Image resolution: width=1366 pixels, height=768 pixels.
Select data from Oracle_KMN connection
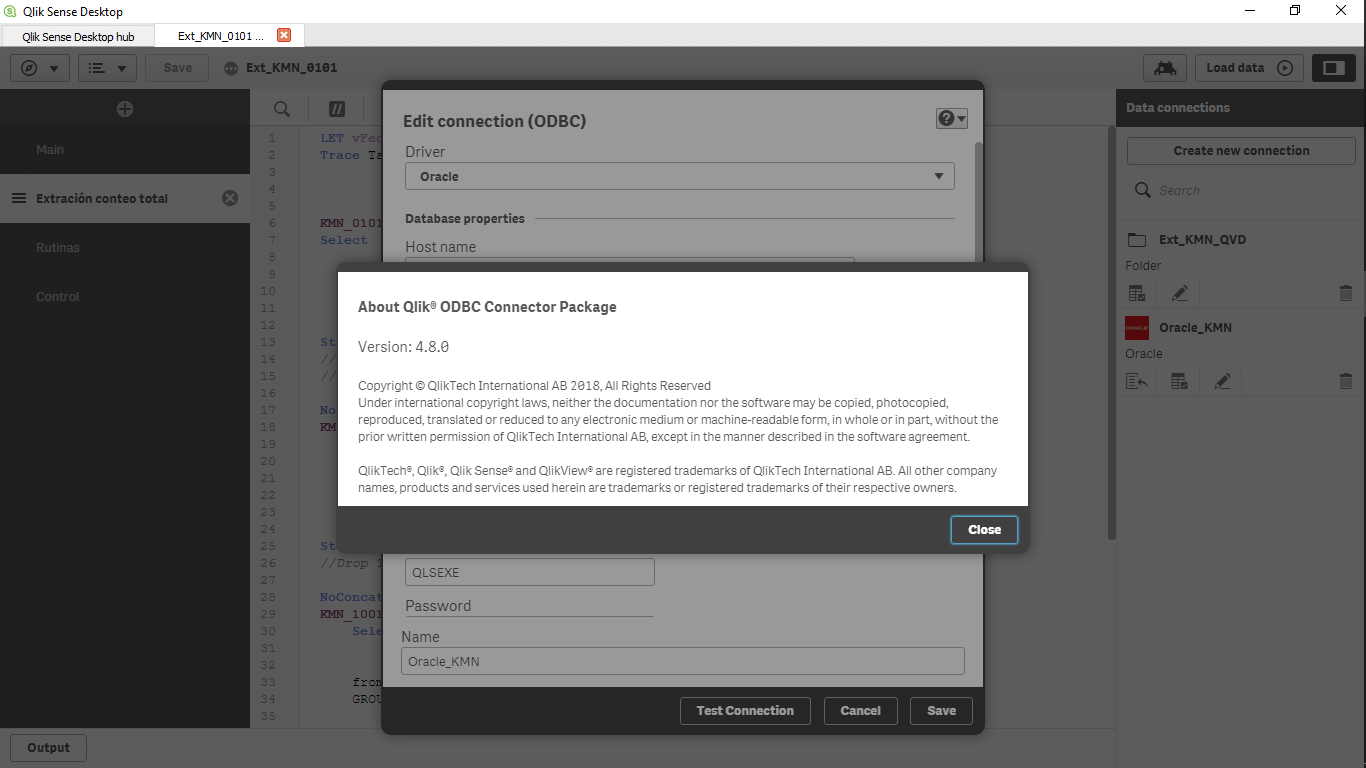click(x=1179, y=381)
